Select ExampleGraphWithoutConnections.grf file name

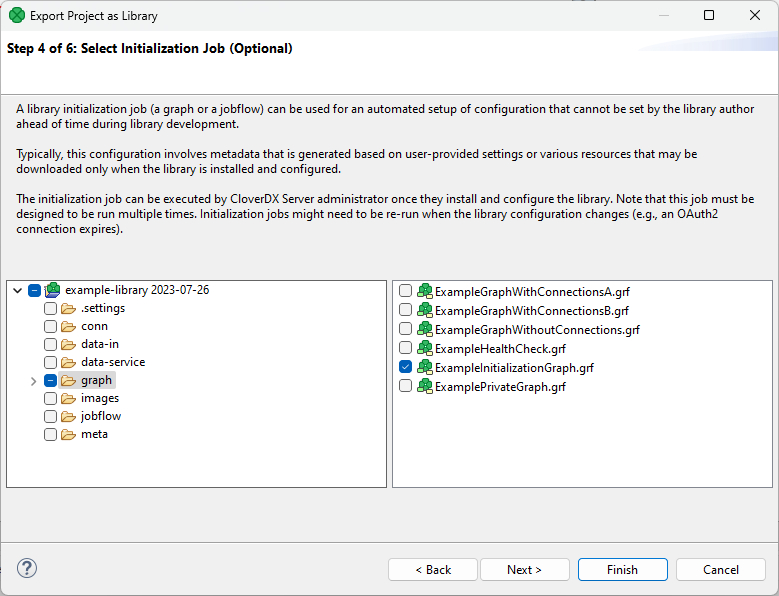click(537, 329)
